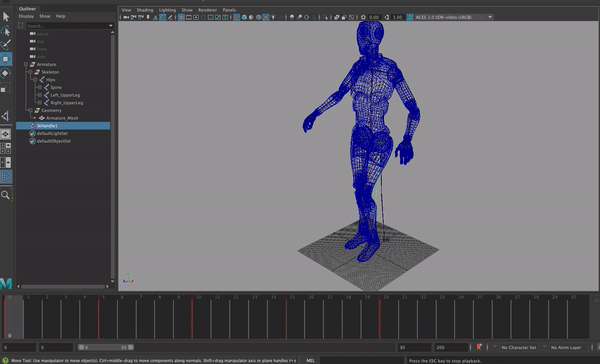Open the ACES 1.0 SDR-video dropdown
The height and width of the screenshot is (364, 600).
pyautogui.click(x=454, y=17)
